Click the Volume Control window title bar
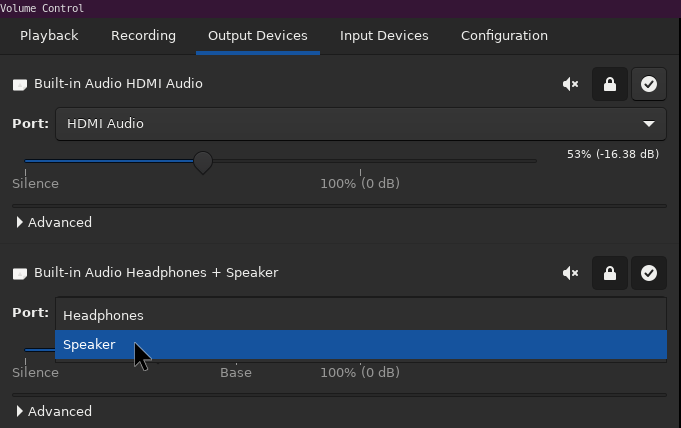The width and height of the screenshot is (681, 428). pyautogui.click(x=340, y=8)
